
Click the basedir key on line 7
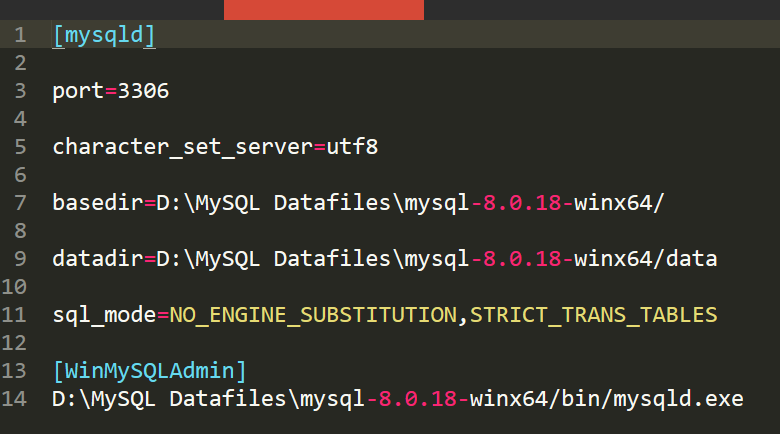click(x=98, y=203)
